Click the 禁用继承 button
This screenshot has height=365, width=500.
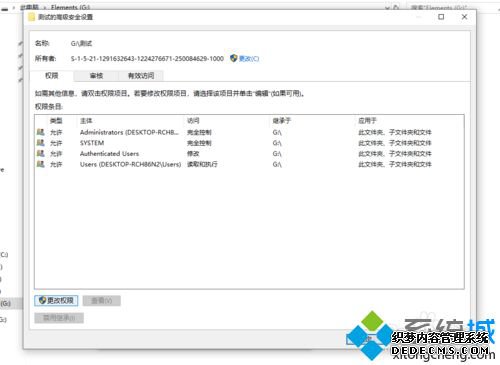tap(59, 318)
